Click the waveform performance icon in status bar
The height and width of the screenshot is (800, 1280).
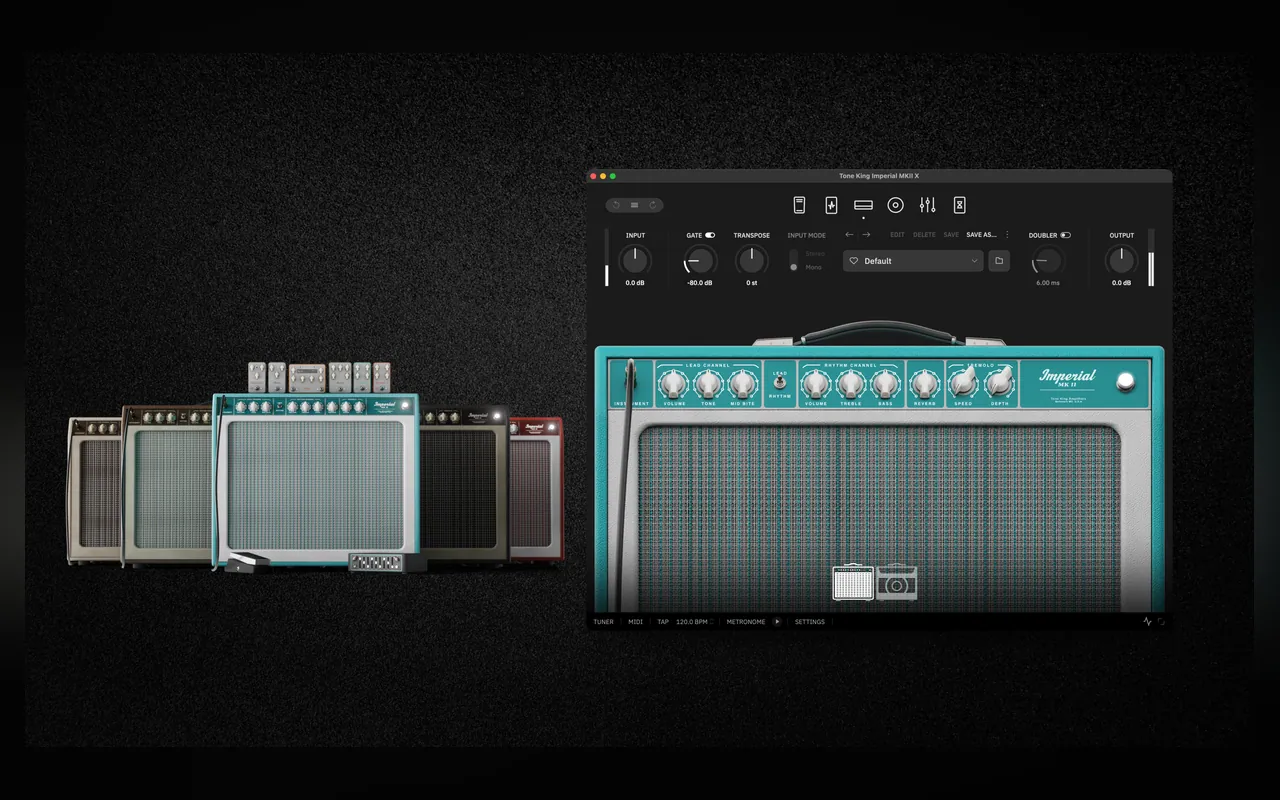1148,621
